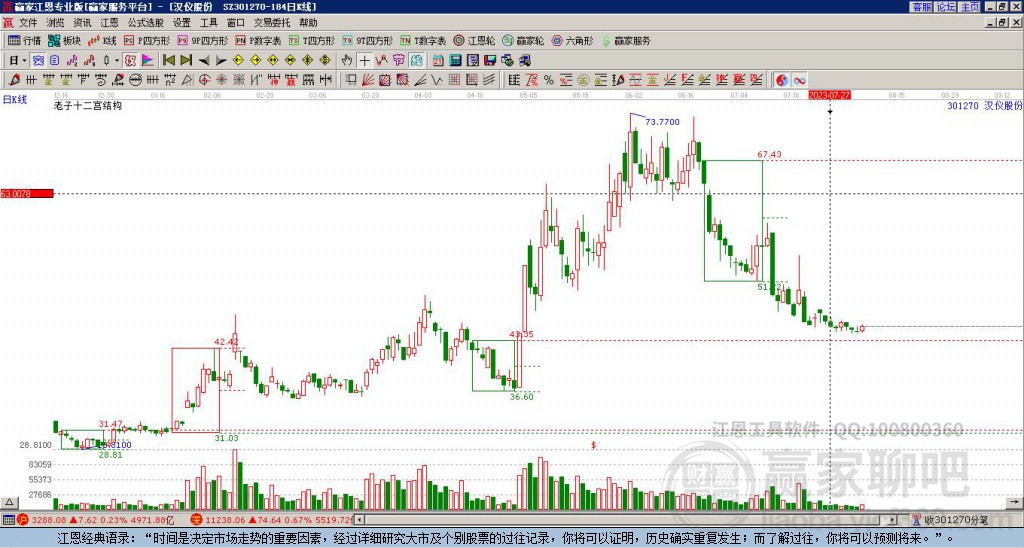This screenshot has width=1024, height=548.
Task: Open the P数字表 tool
Action: tap(258, 40)
